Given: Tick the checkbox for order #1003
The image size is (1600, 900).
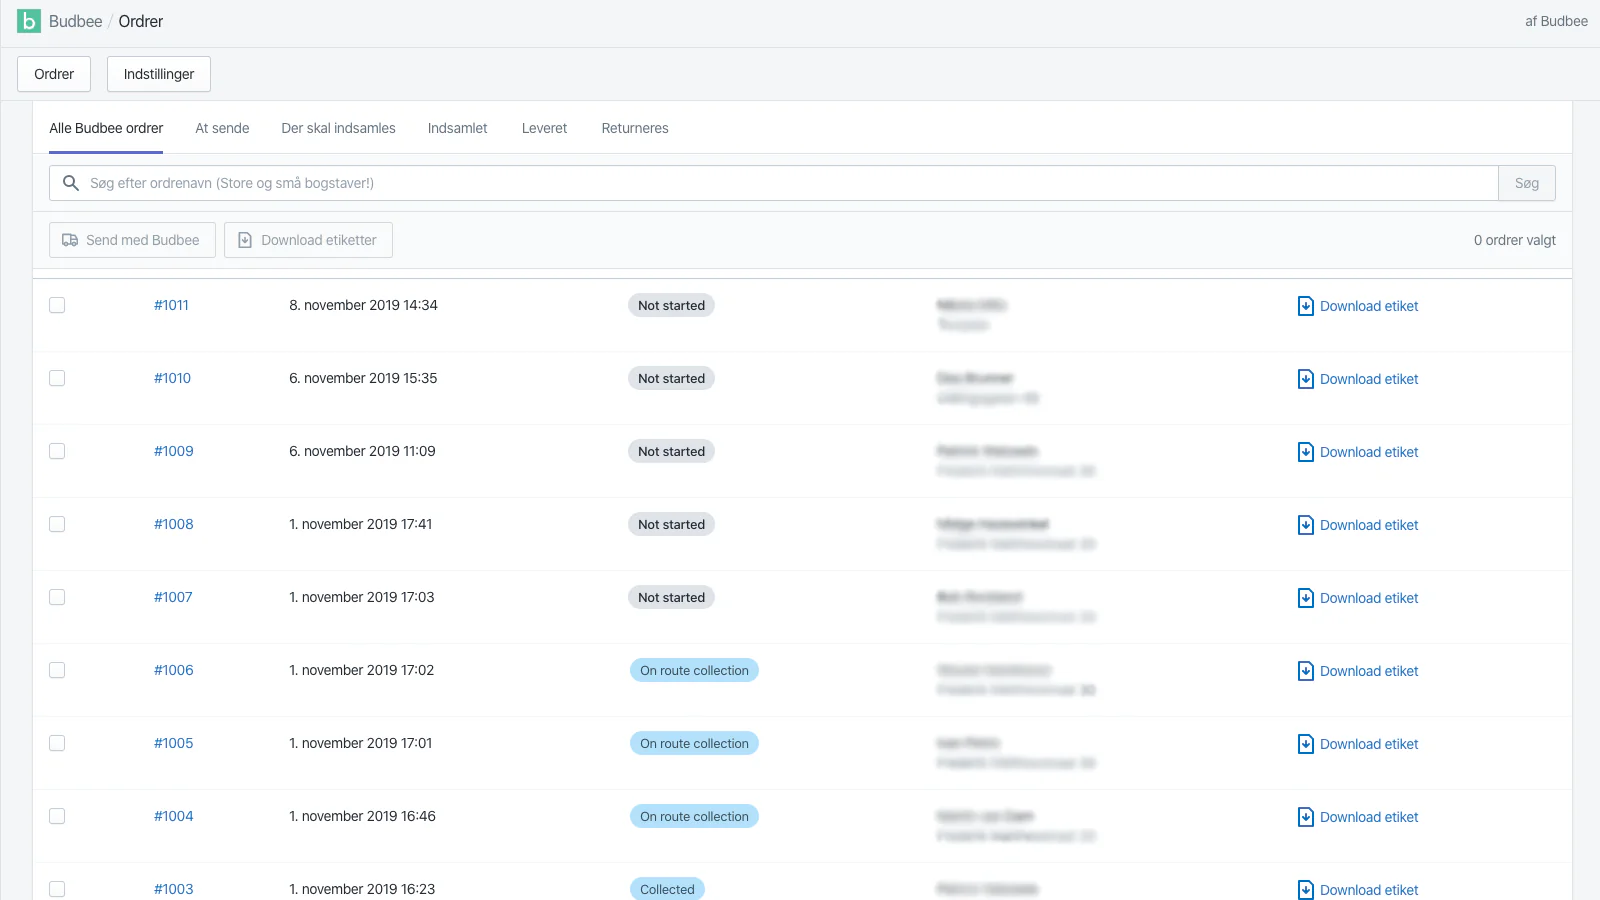Looking at the screenshot, I should pos(57,889).
